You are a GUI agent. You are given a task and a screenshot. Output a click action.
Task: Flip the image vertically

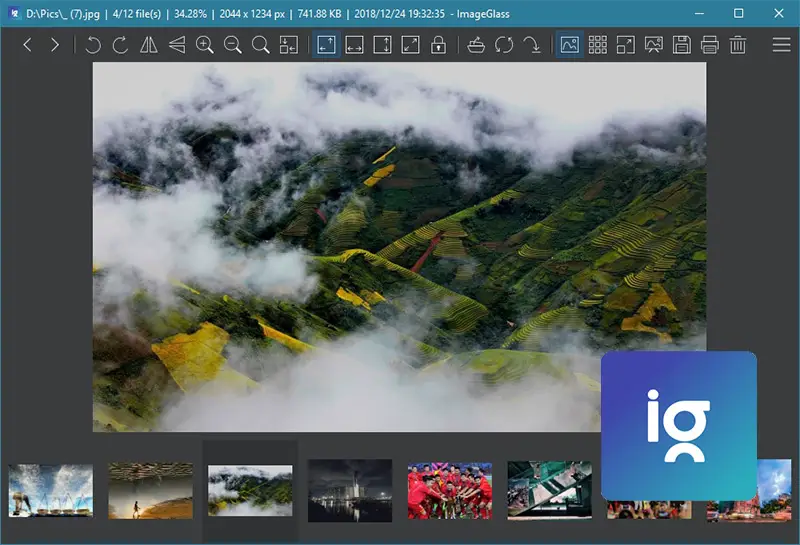tap(177, 45)
